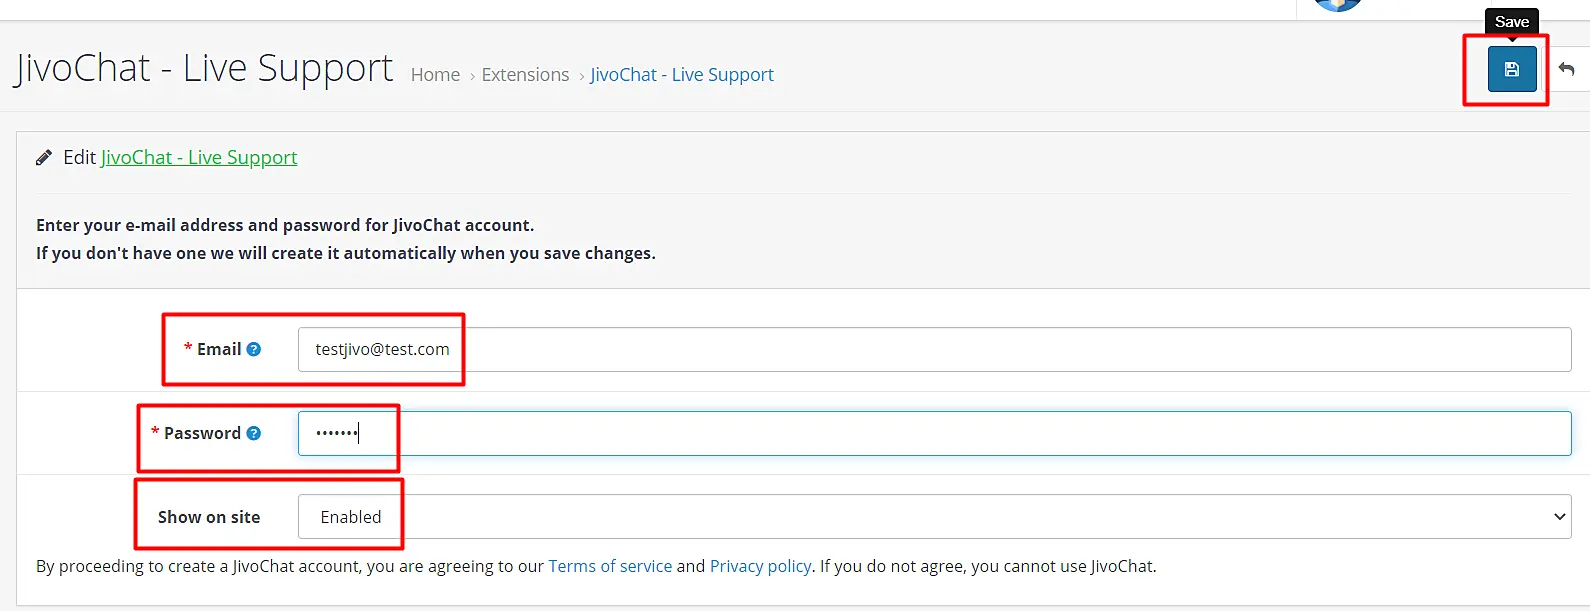Open the Privacy policy link
The height and width of the screenshot is (611, 1590).
click(760, 566)
